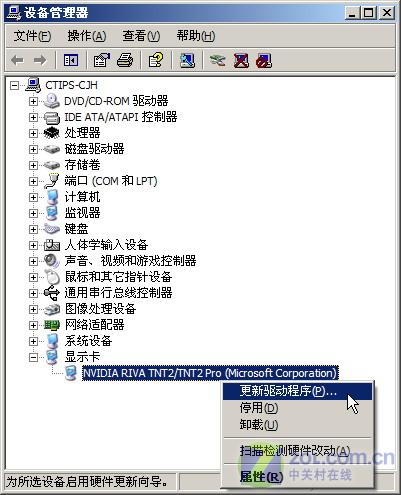
Task: Click the Print toolbar icon
Action: pos(125,60)
